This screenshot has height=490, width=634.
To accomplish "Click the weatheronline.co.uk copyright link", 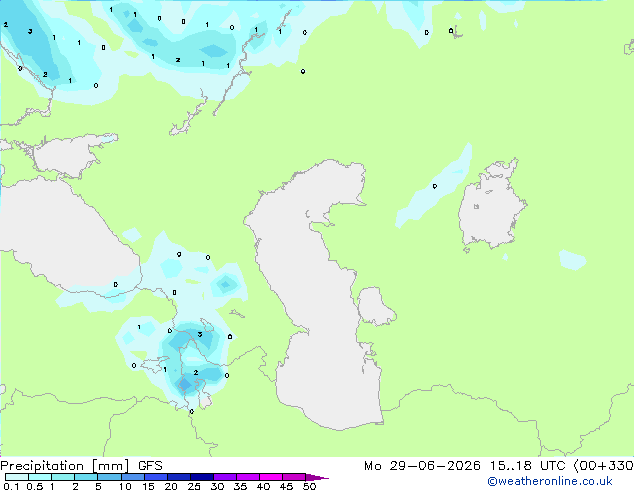I will tap(550, 481).
